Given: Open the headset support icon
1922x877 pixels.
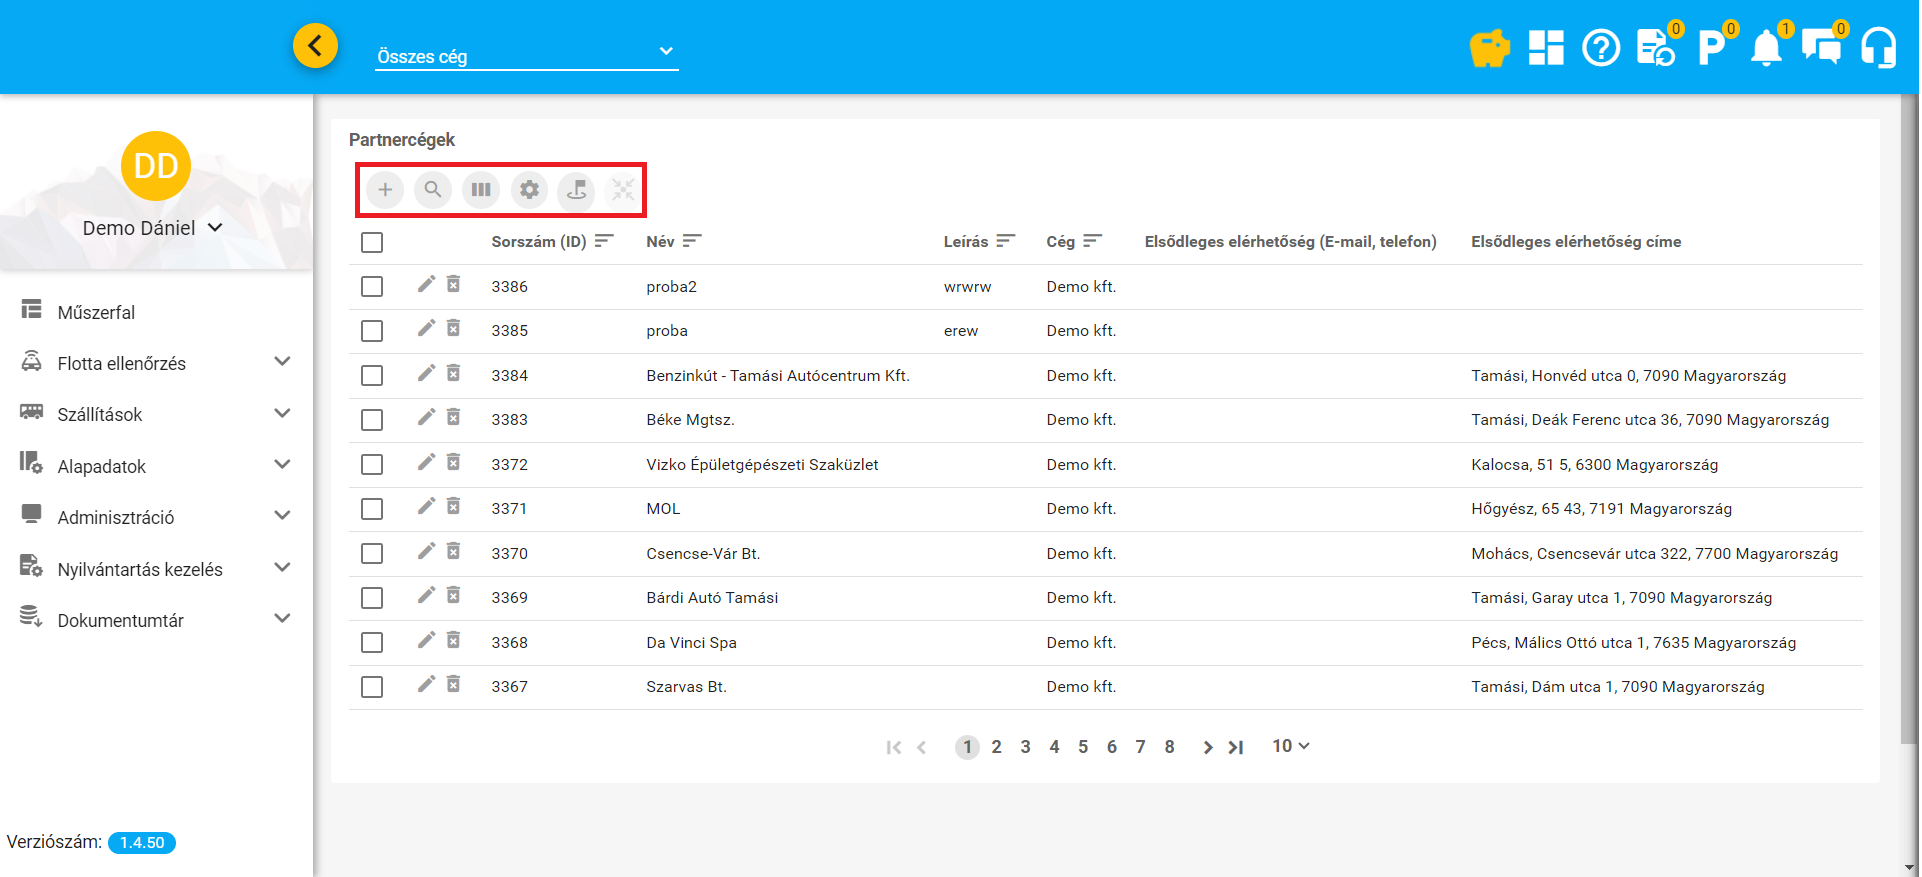Looking at the screenshot, I should 1878,48.
